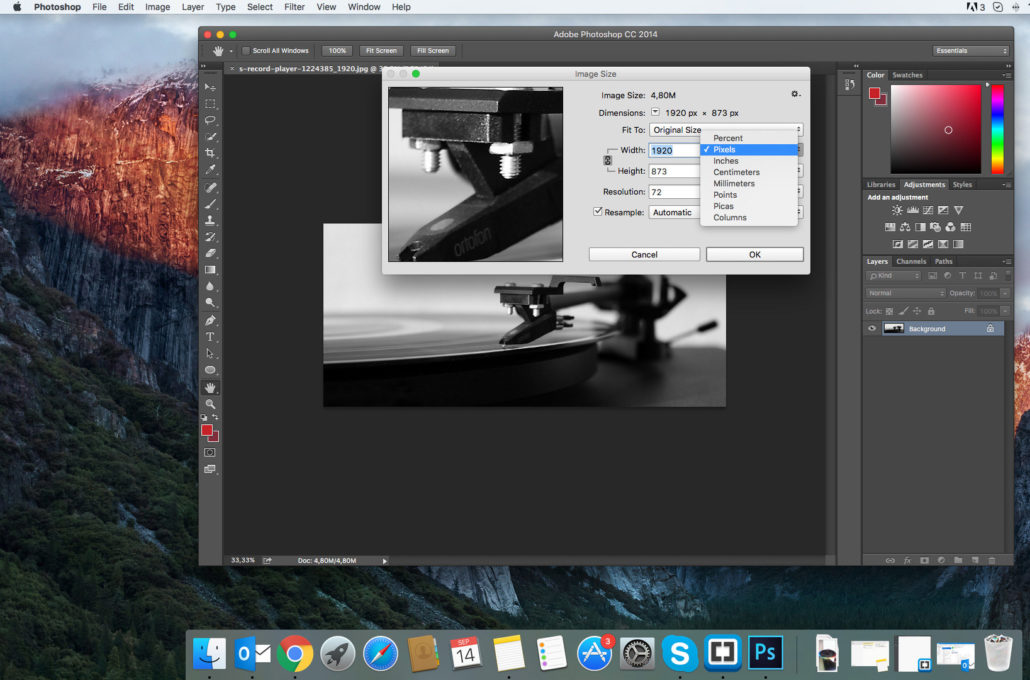Choose Inches from the units list
Screen dimensions: 1030x680
tap(726, 161)
